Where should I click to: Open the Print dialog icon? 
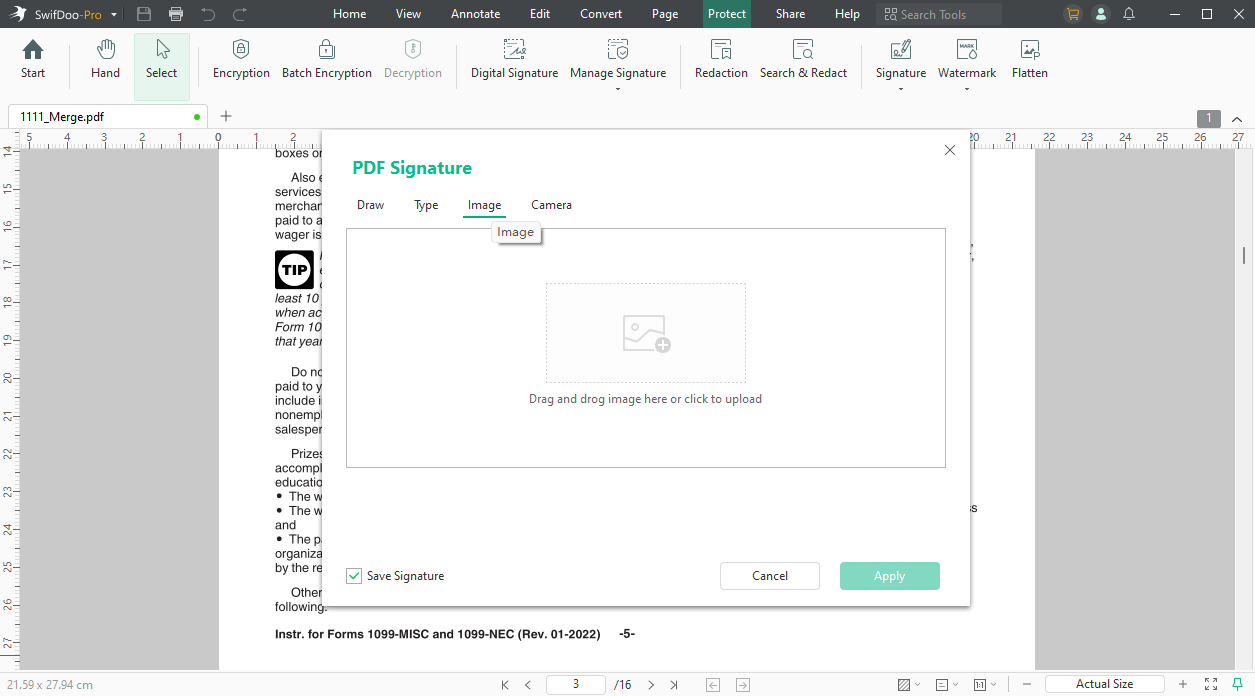click(177, 13)
